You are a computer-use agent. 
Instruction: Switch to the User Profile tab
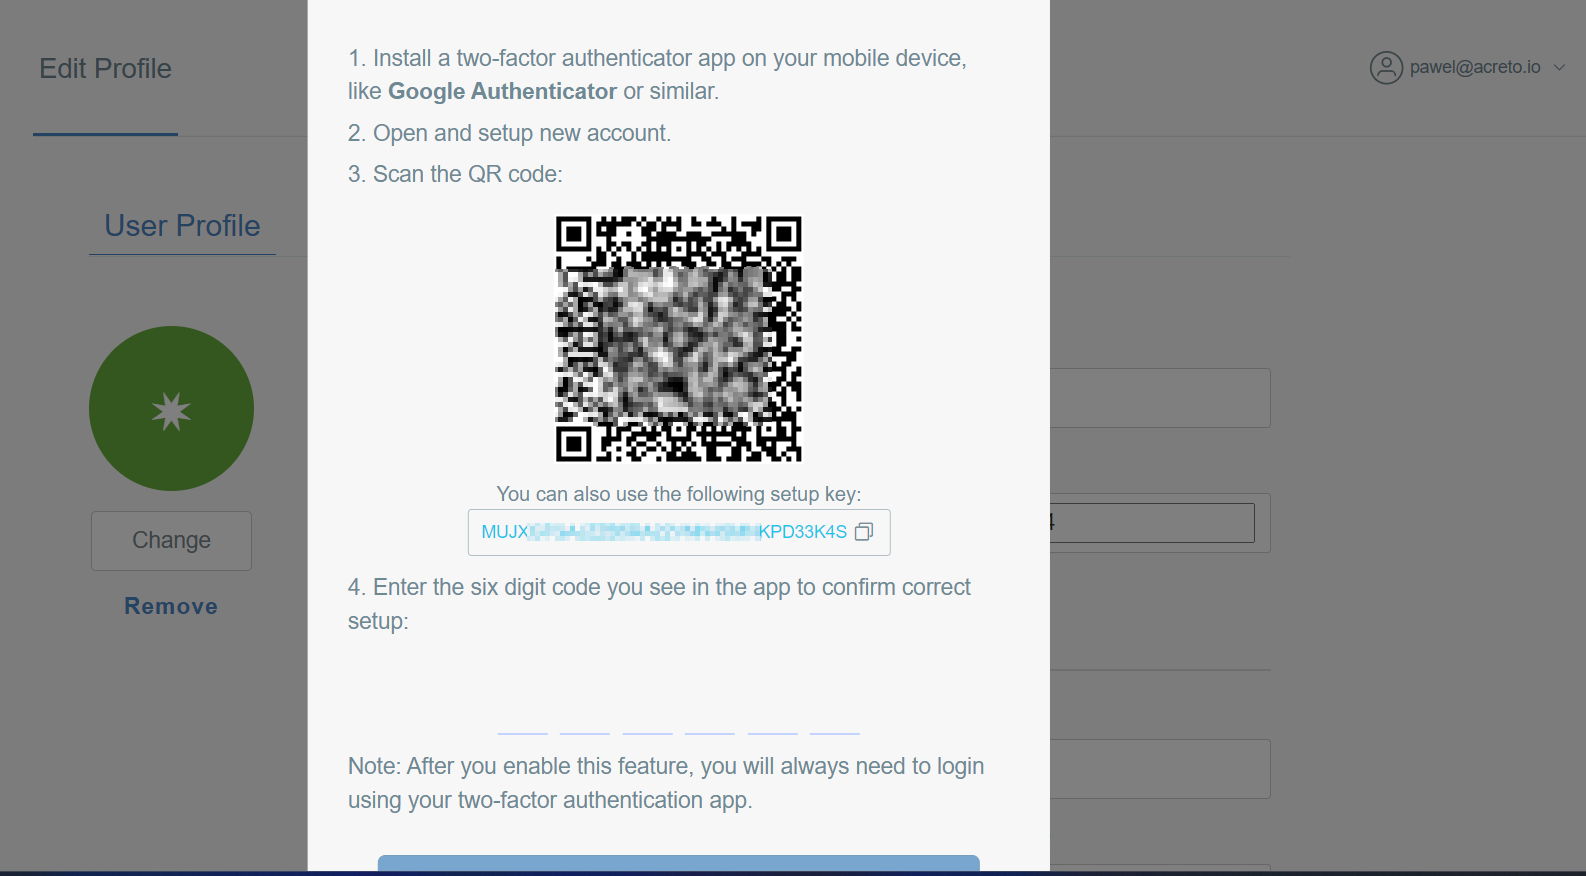coord(182,226)
